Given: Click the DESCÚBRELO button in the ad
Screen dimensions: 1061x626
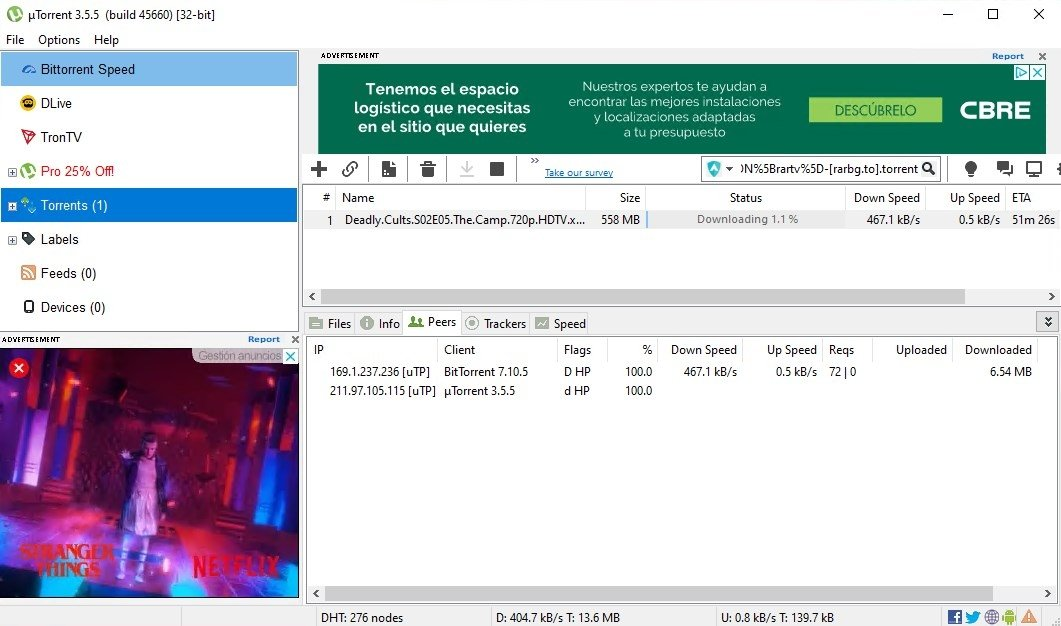Looking at the screenshot, I should (x=875, y=110).
